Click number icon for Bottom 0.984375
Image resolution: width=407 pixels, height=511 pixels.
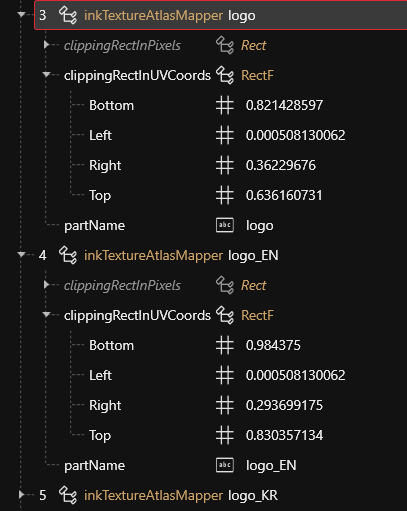pos(225,345)
